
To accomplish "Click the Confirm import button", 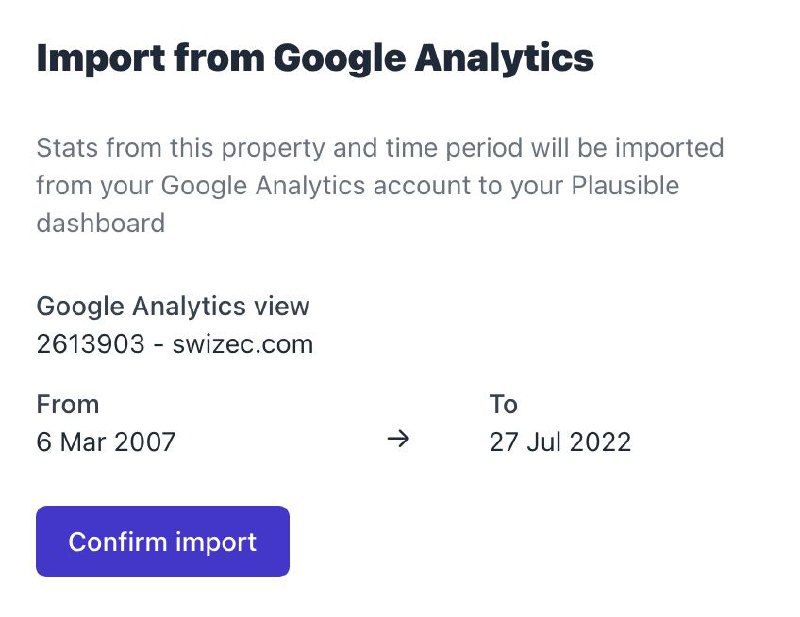I will (x=162, y=541).
